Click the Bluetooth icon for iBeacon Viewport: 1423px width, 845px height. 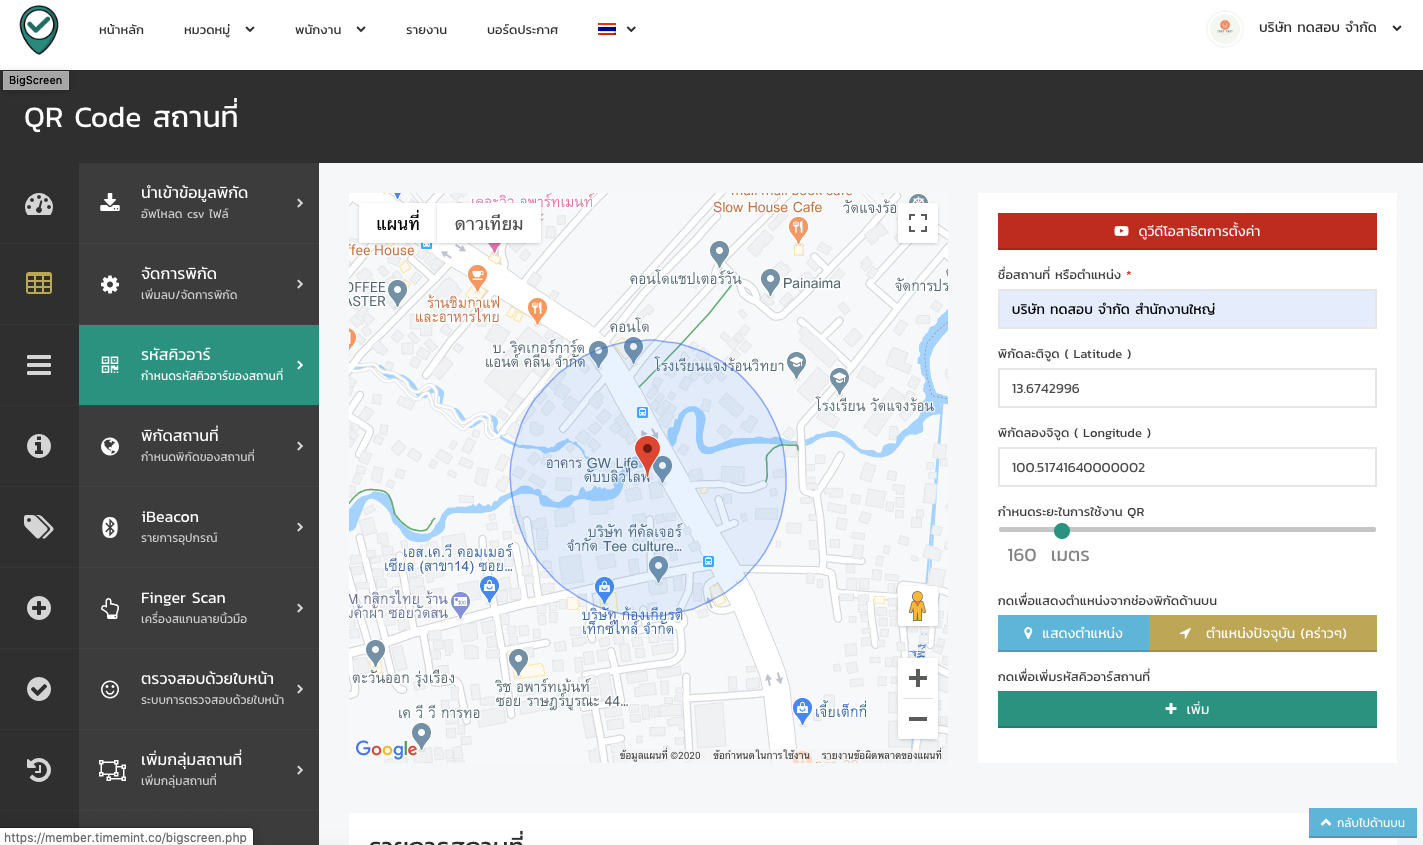click(110, 527)
